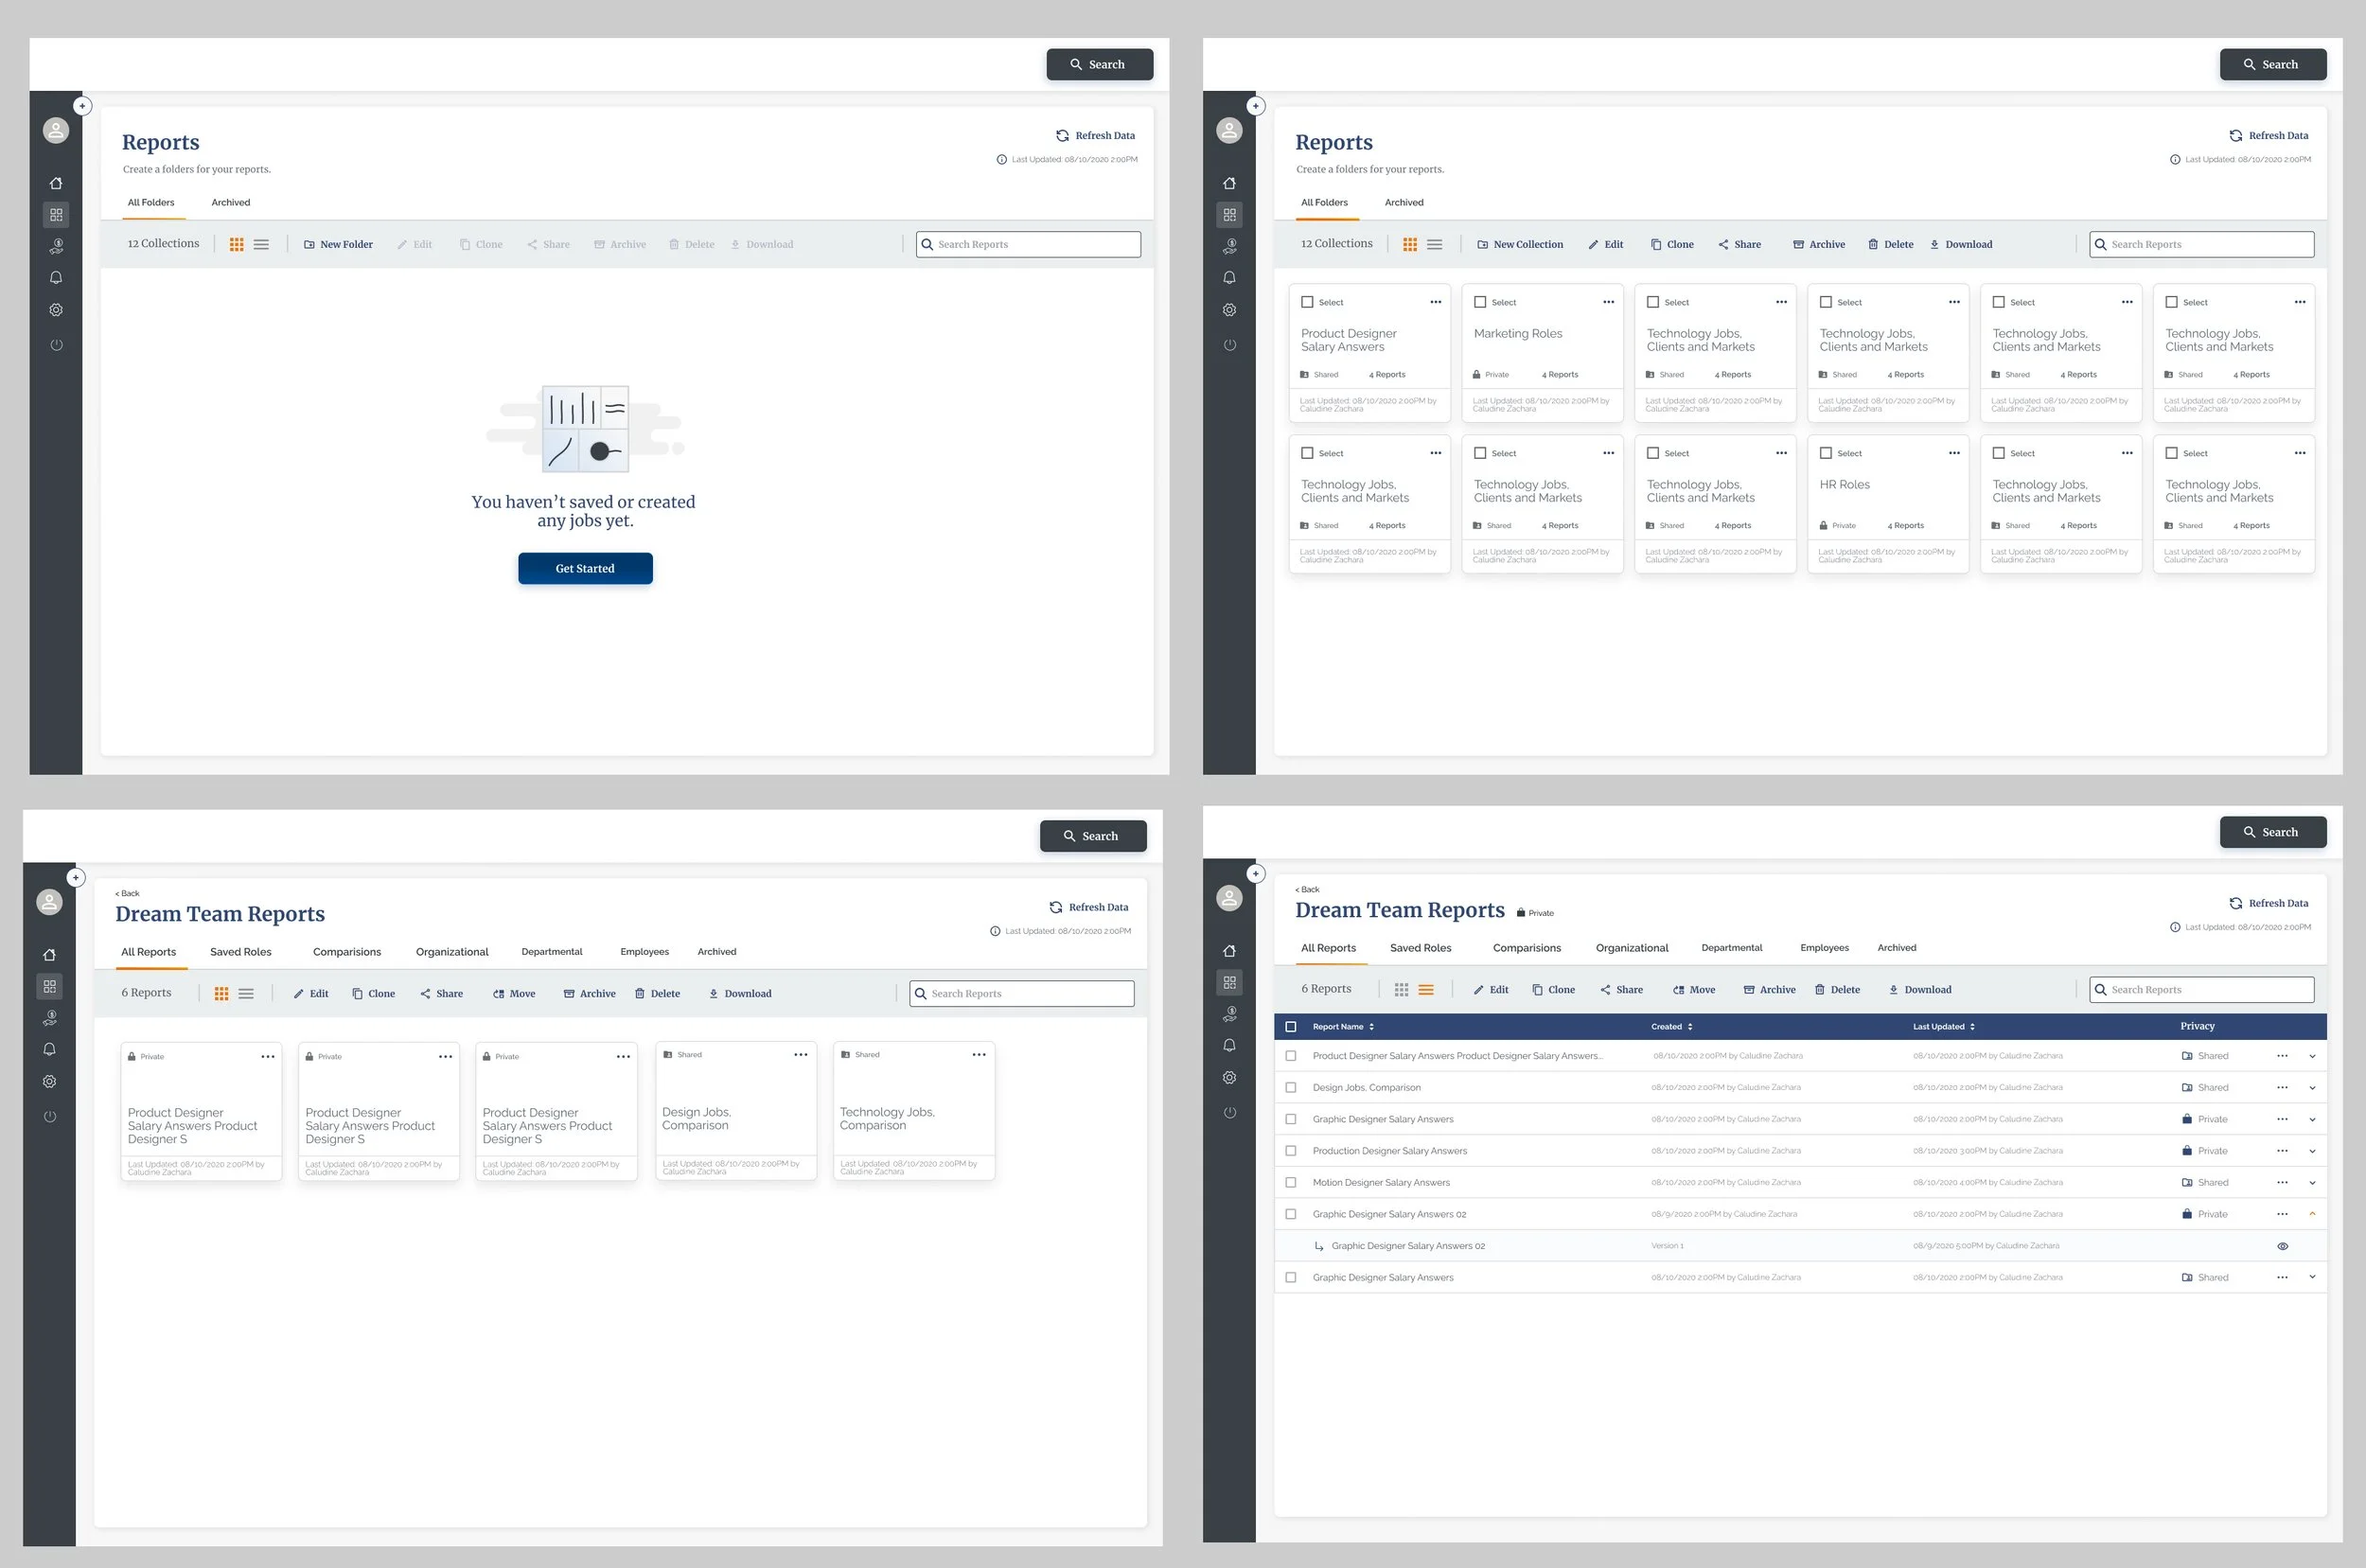Open three-dot menu on Design Jobs, Comparison card
The height and width of the screenshot is (1568, 2366).
coord(800,1055)
